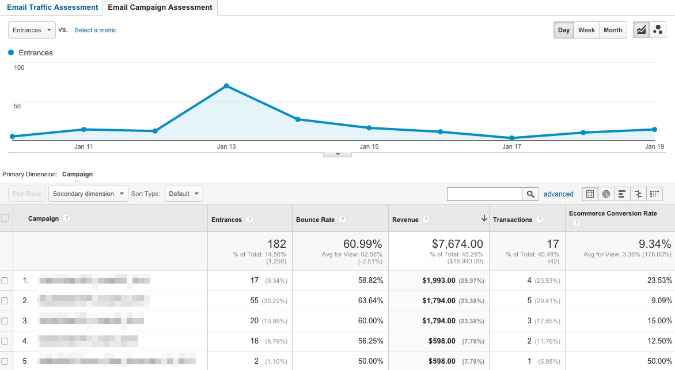This screenshot has width=675, height=370.
Task: Switch to Email Traffic Assessment tab
Action: (x=53, y=7)
